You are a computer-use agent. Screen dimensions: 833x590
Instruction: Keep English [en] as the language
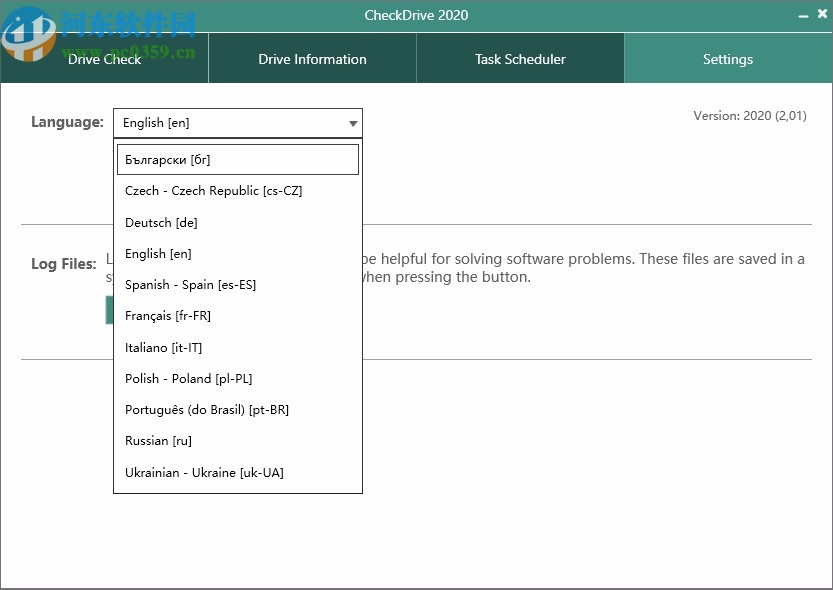click(x=237, y=253)
